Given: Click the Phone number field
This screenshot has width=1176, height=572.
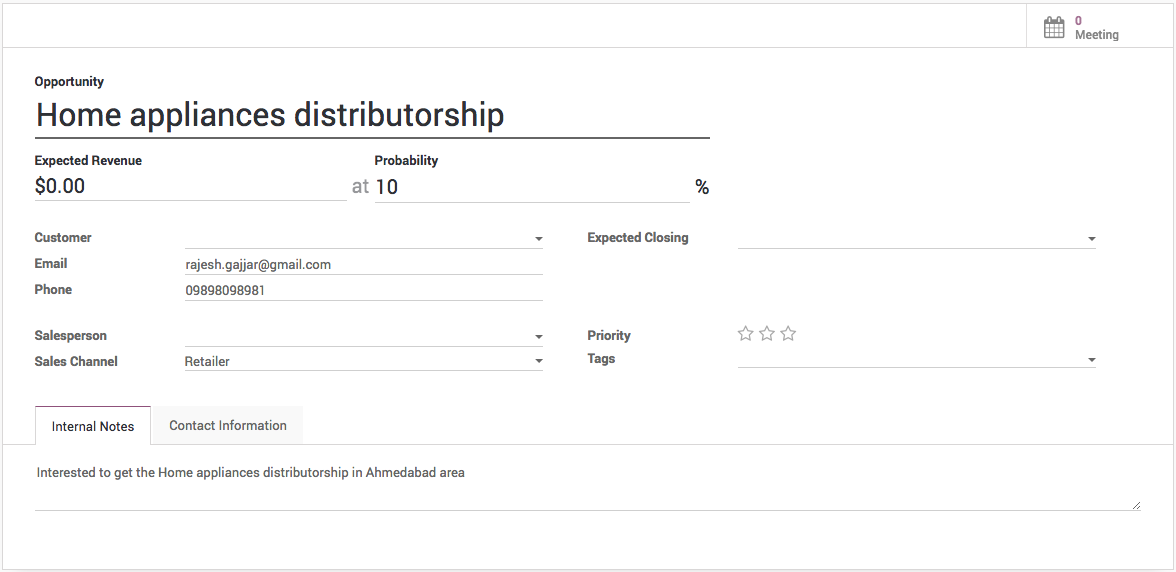Looking at the screenshot, I should pyautogui.click(x=363, y=291).
